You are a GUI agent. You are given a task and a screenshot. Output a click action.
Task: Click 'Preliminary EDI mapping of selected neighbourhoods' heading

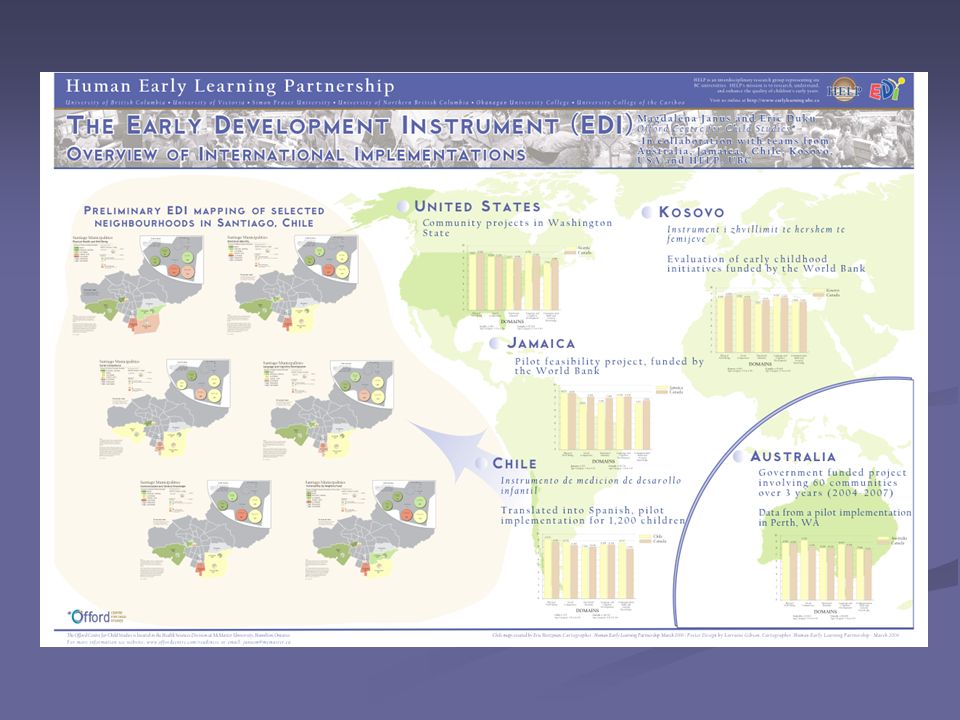pyautogui.click(x=204, y=217)
